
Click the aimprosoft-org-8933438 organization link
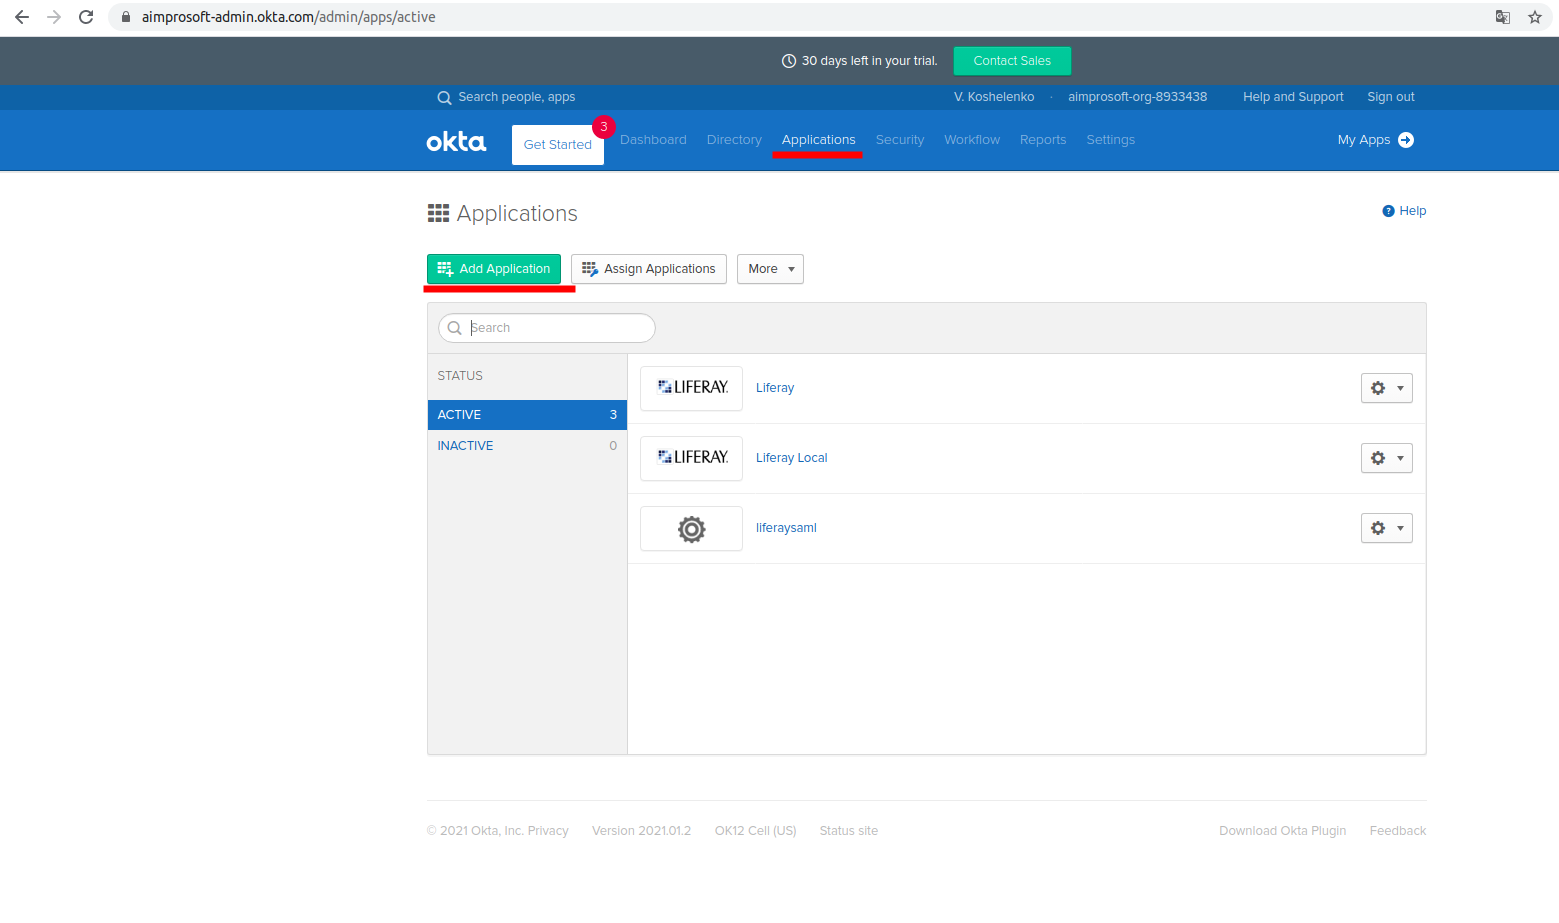1137,97
